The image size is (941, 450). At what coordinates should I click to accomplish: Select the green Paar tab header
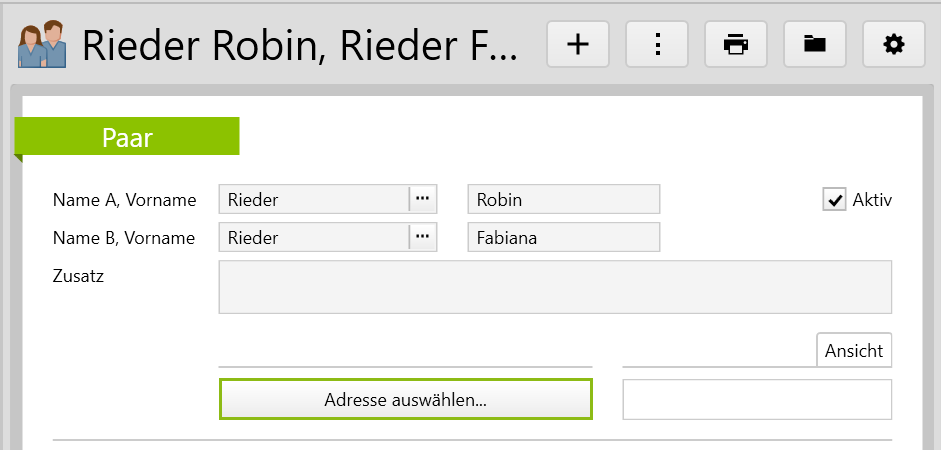click(x=127, y=137)
